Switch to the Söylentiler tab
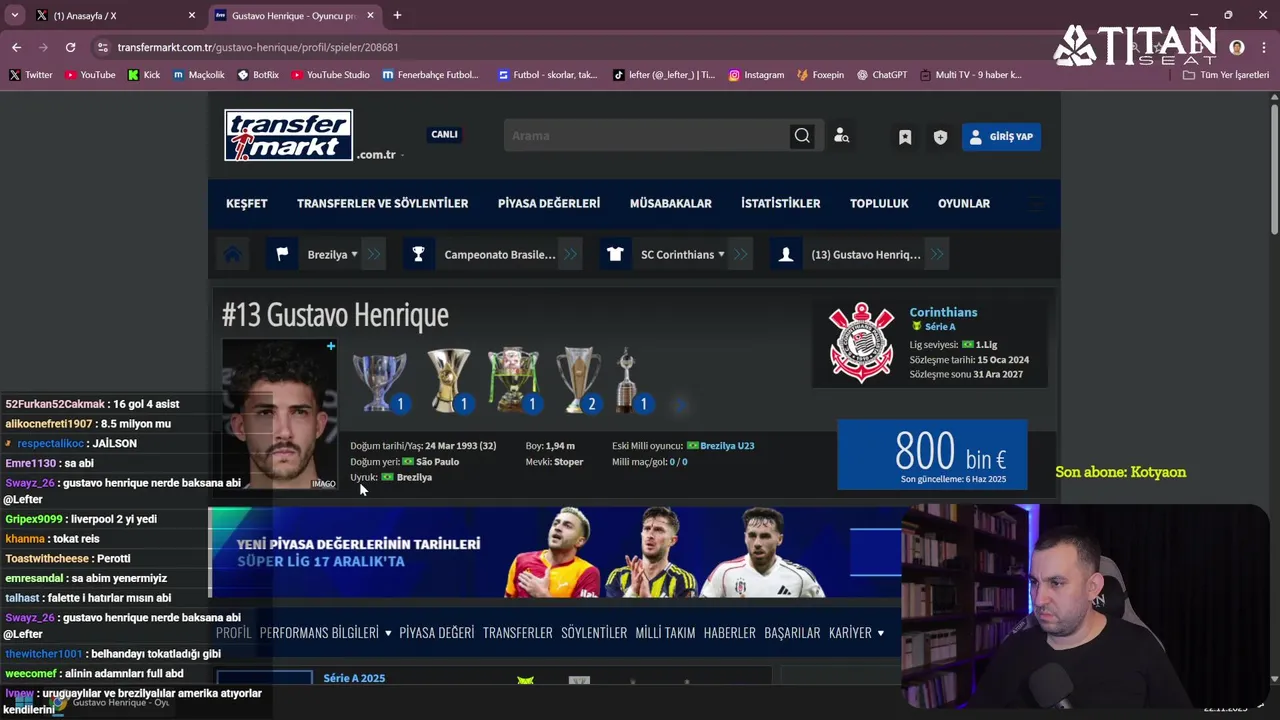The height and width of the screenshot is (720, 1280). click(x=594, y=633)
